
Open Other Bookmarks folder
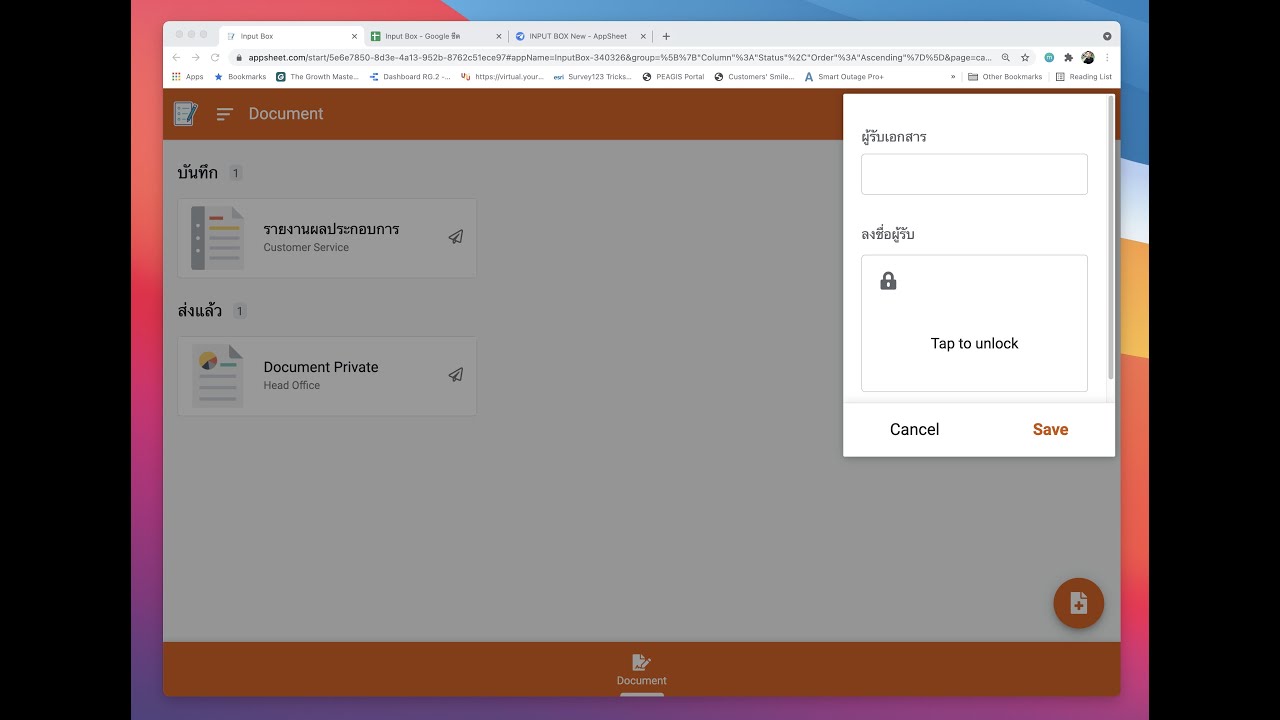(x=1005, y=77)
